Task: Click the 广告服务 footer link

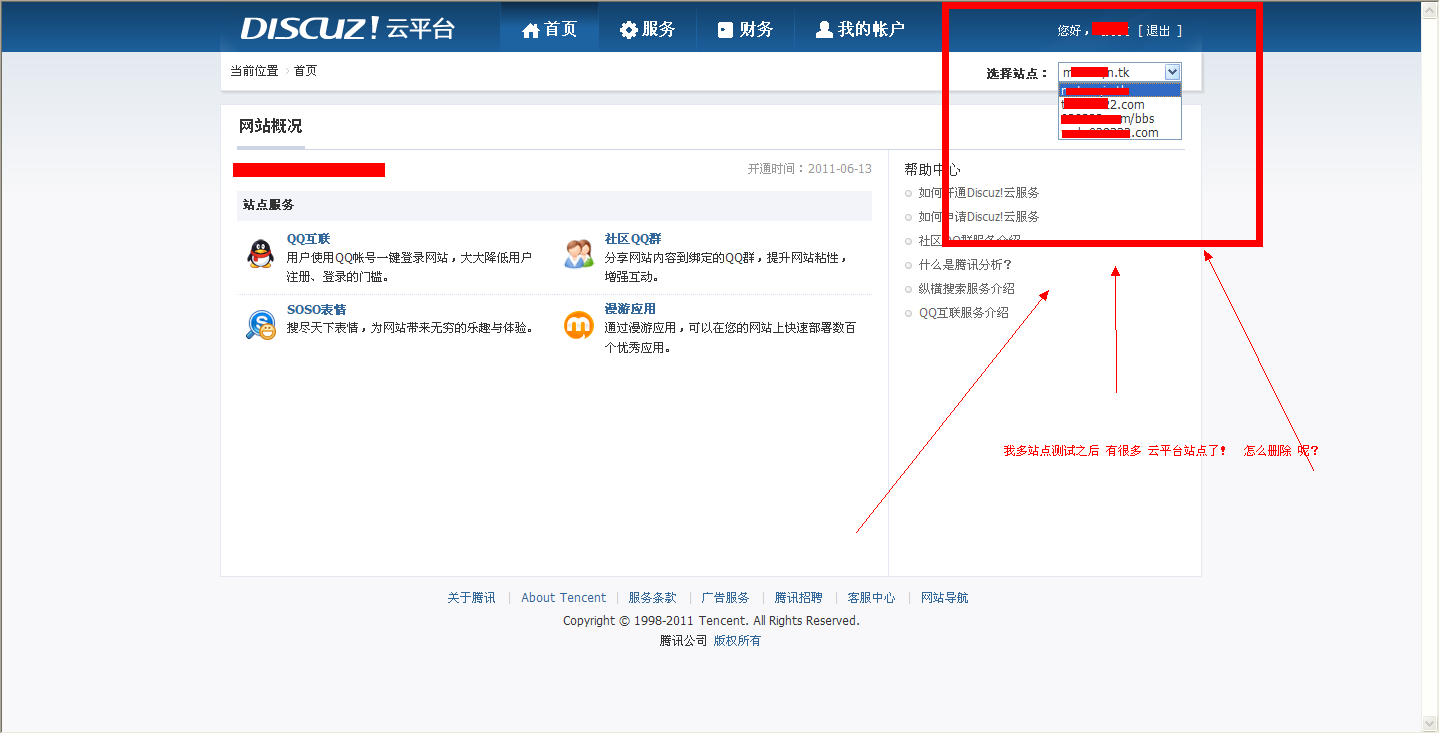Action: [x=725, y=598]
